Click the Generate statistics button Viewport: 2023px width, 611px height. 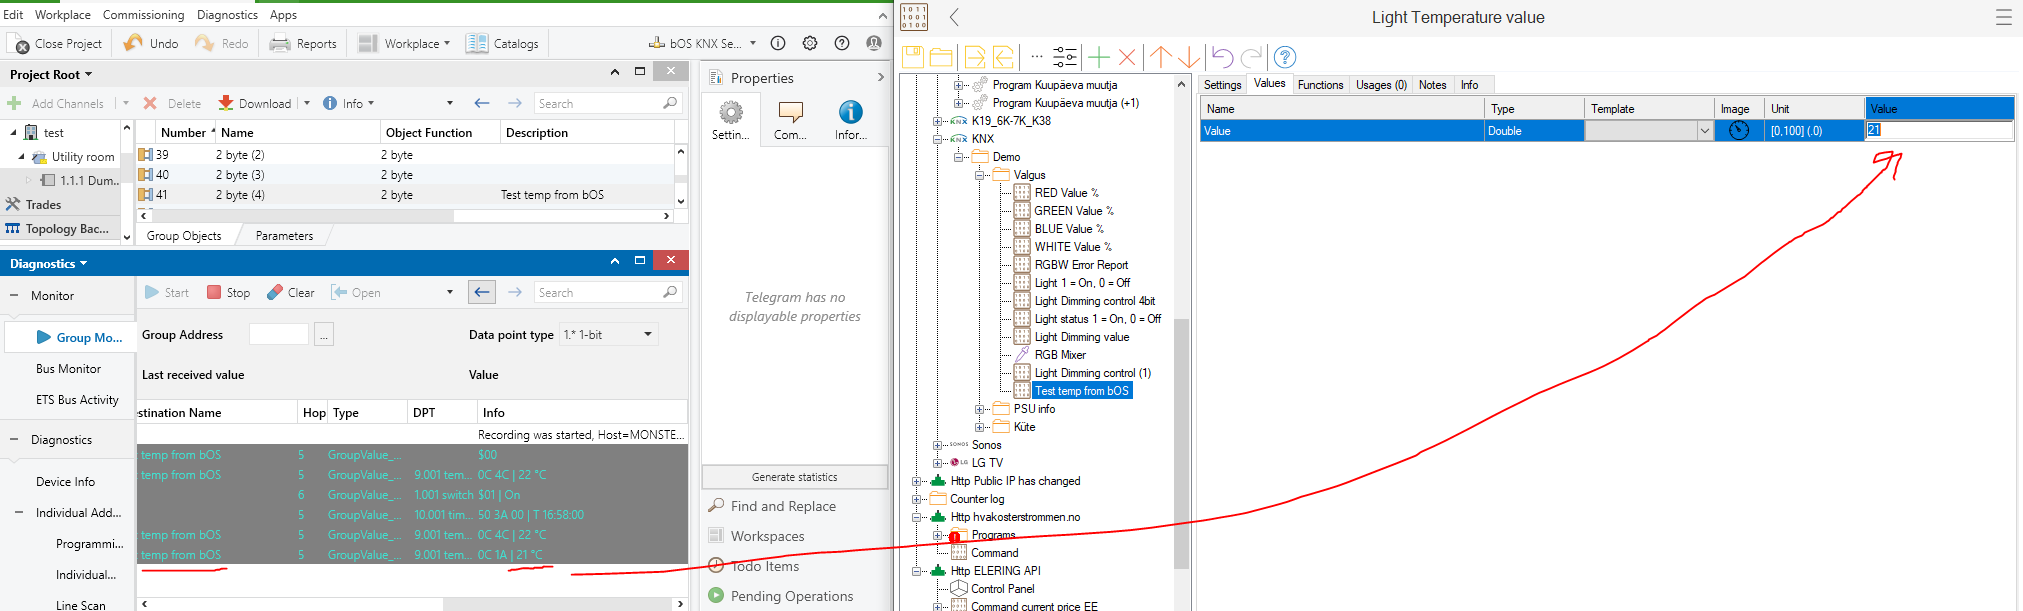tap(795, 477)
